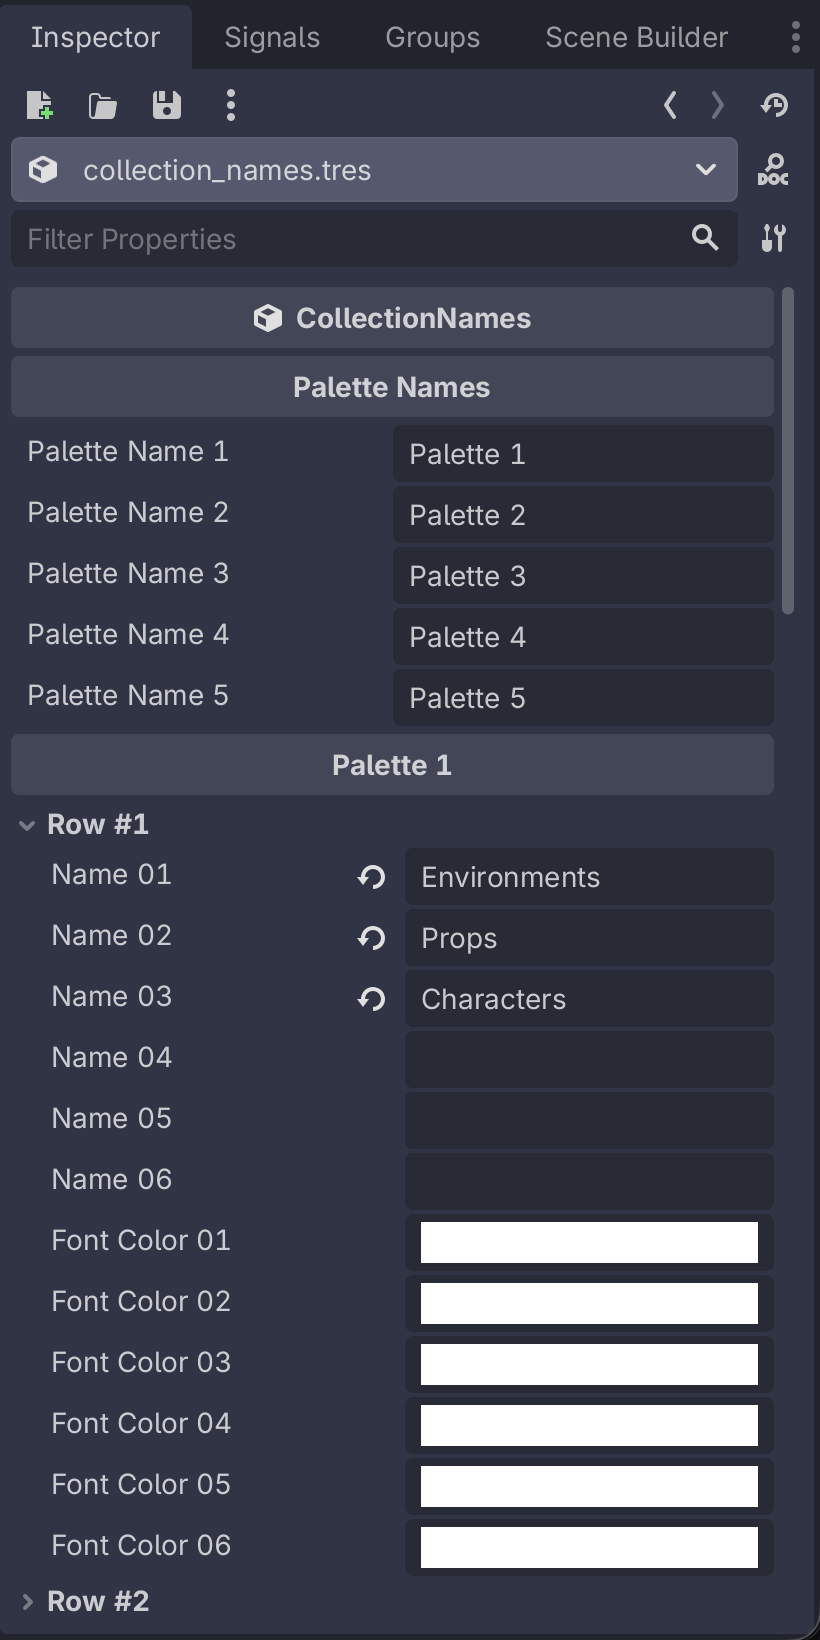This screenshot has height=1640, width=820.
Task: Revert the Characters value on Name 03
Action: click(x=371, y=999)
